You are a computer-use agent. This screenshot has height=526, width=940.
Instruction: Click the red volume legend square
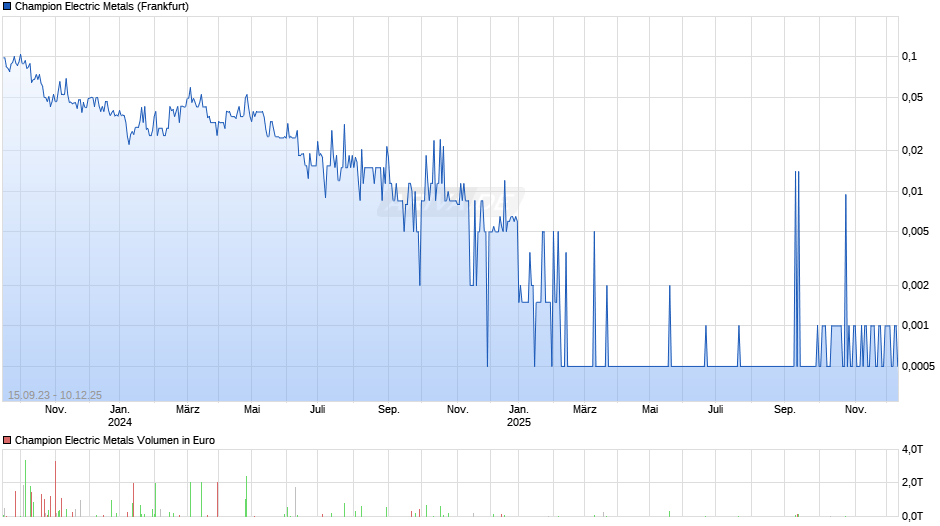(x=7, y=440)
